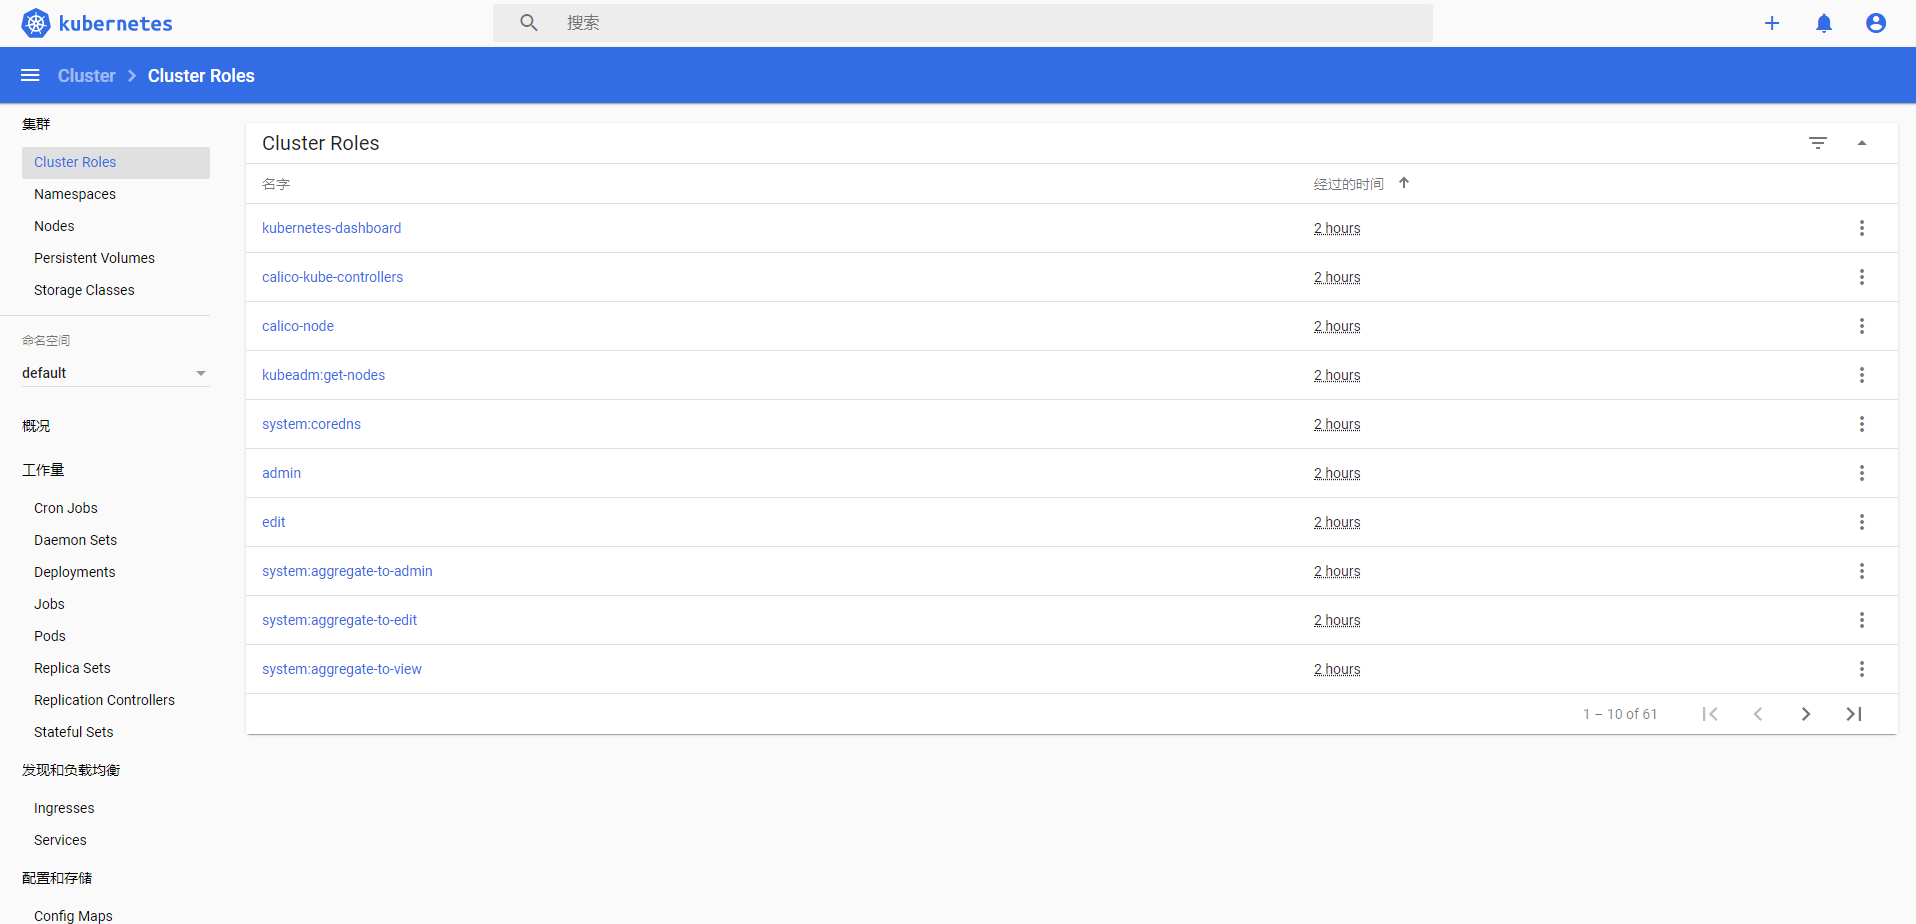Go to last page of results

click(x=1854, y=714)
